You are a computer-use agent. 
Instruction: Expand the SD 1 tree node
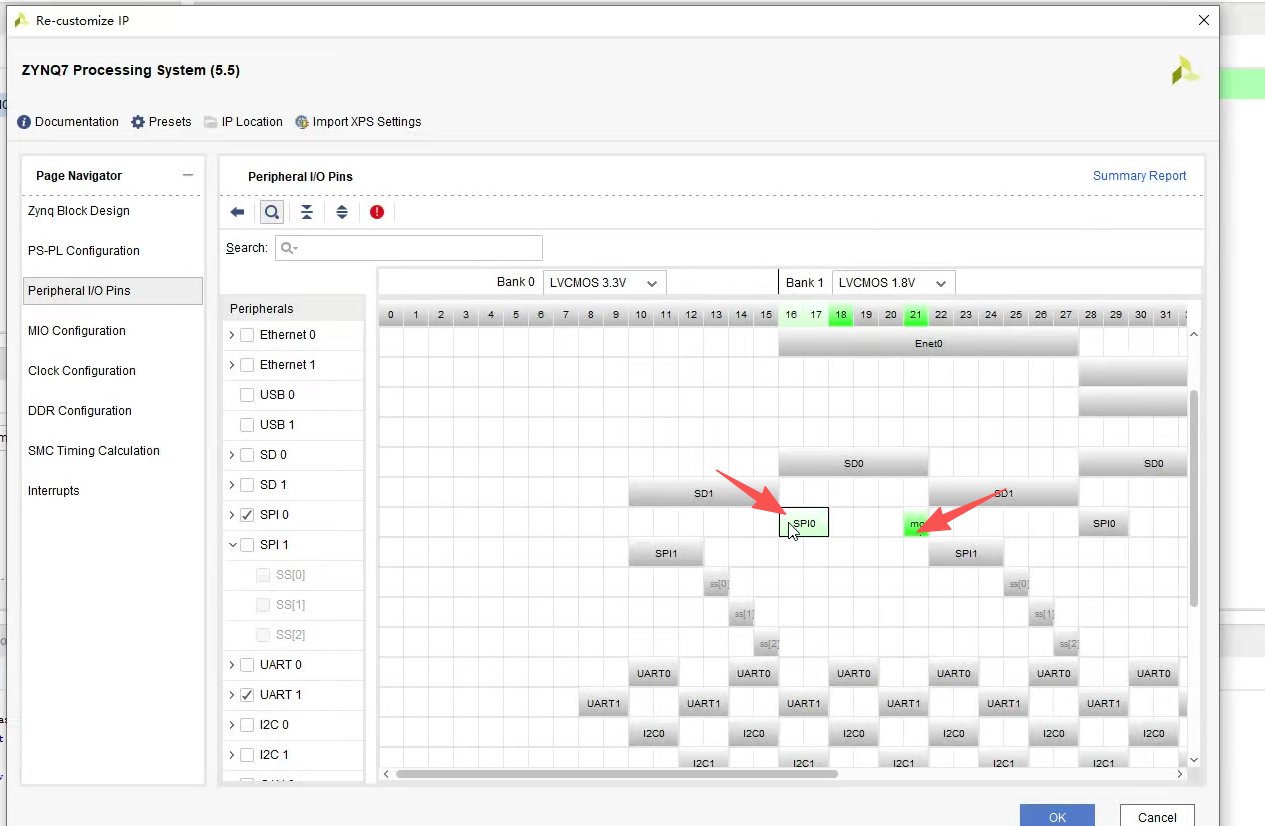click(232, 485)
